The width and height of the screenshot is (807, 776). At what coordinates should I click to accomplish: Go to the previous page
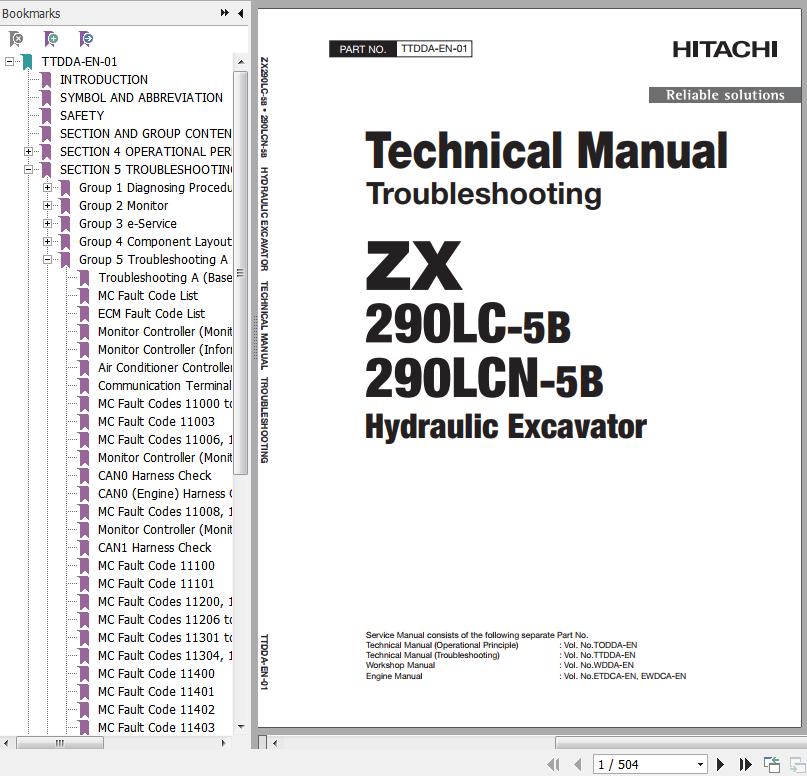(577, 764)
